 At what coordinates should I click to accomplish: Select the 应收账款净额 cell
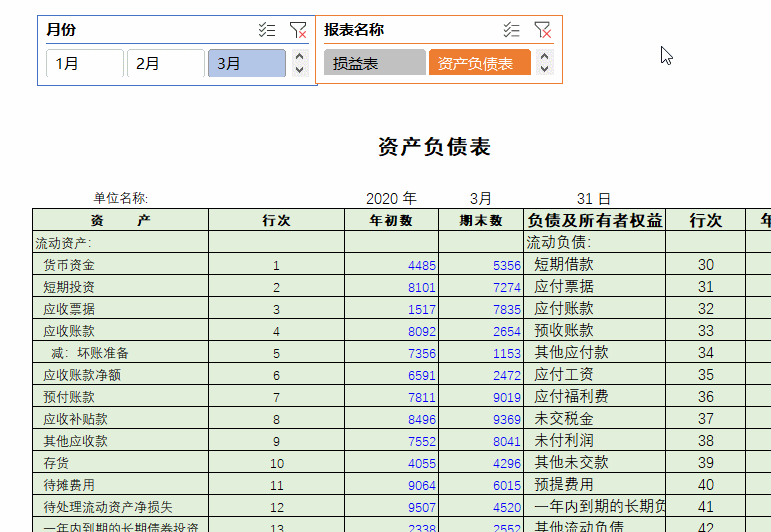(x=120, y=375)
